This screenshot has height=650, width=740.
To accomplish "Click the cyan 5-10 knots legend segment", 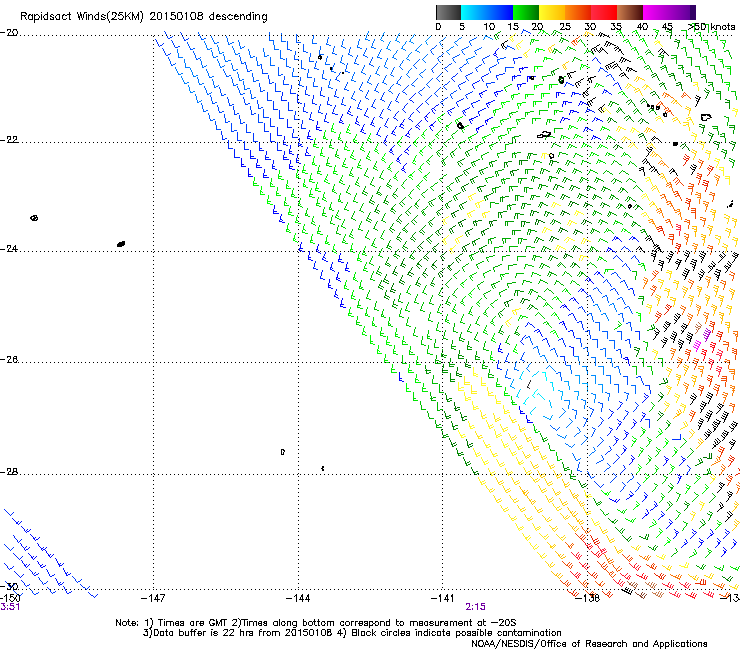I will click(x=474, y=12).
